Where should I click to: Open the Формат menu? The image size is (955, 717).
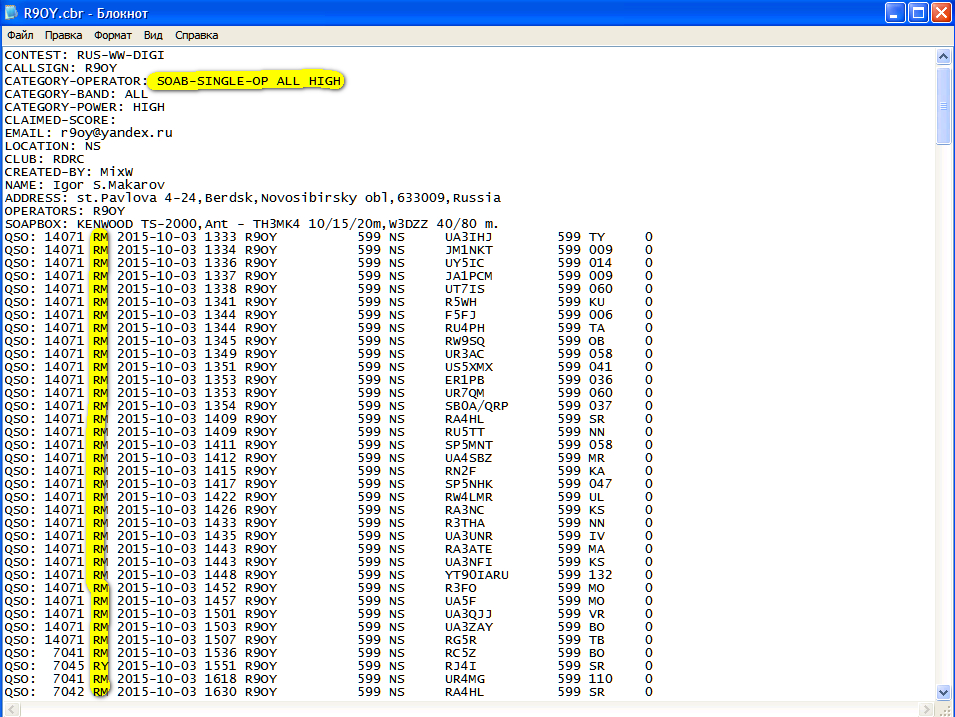pos(112,35)
